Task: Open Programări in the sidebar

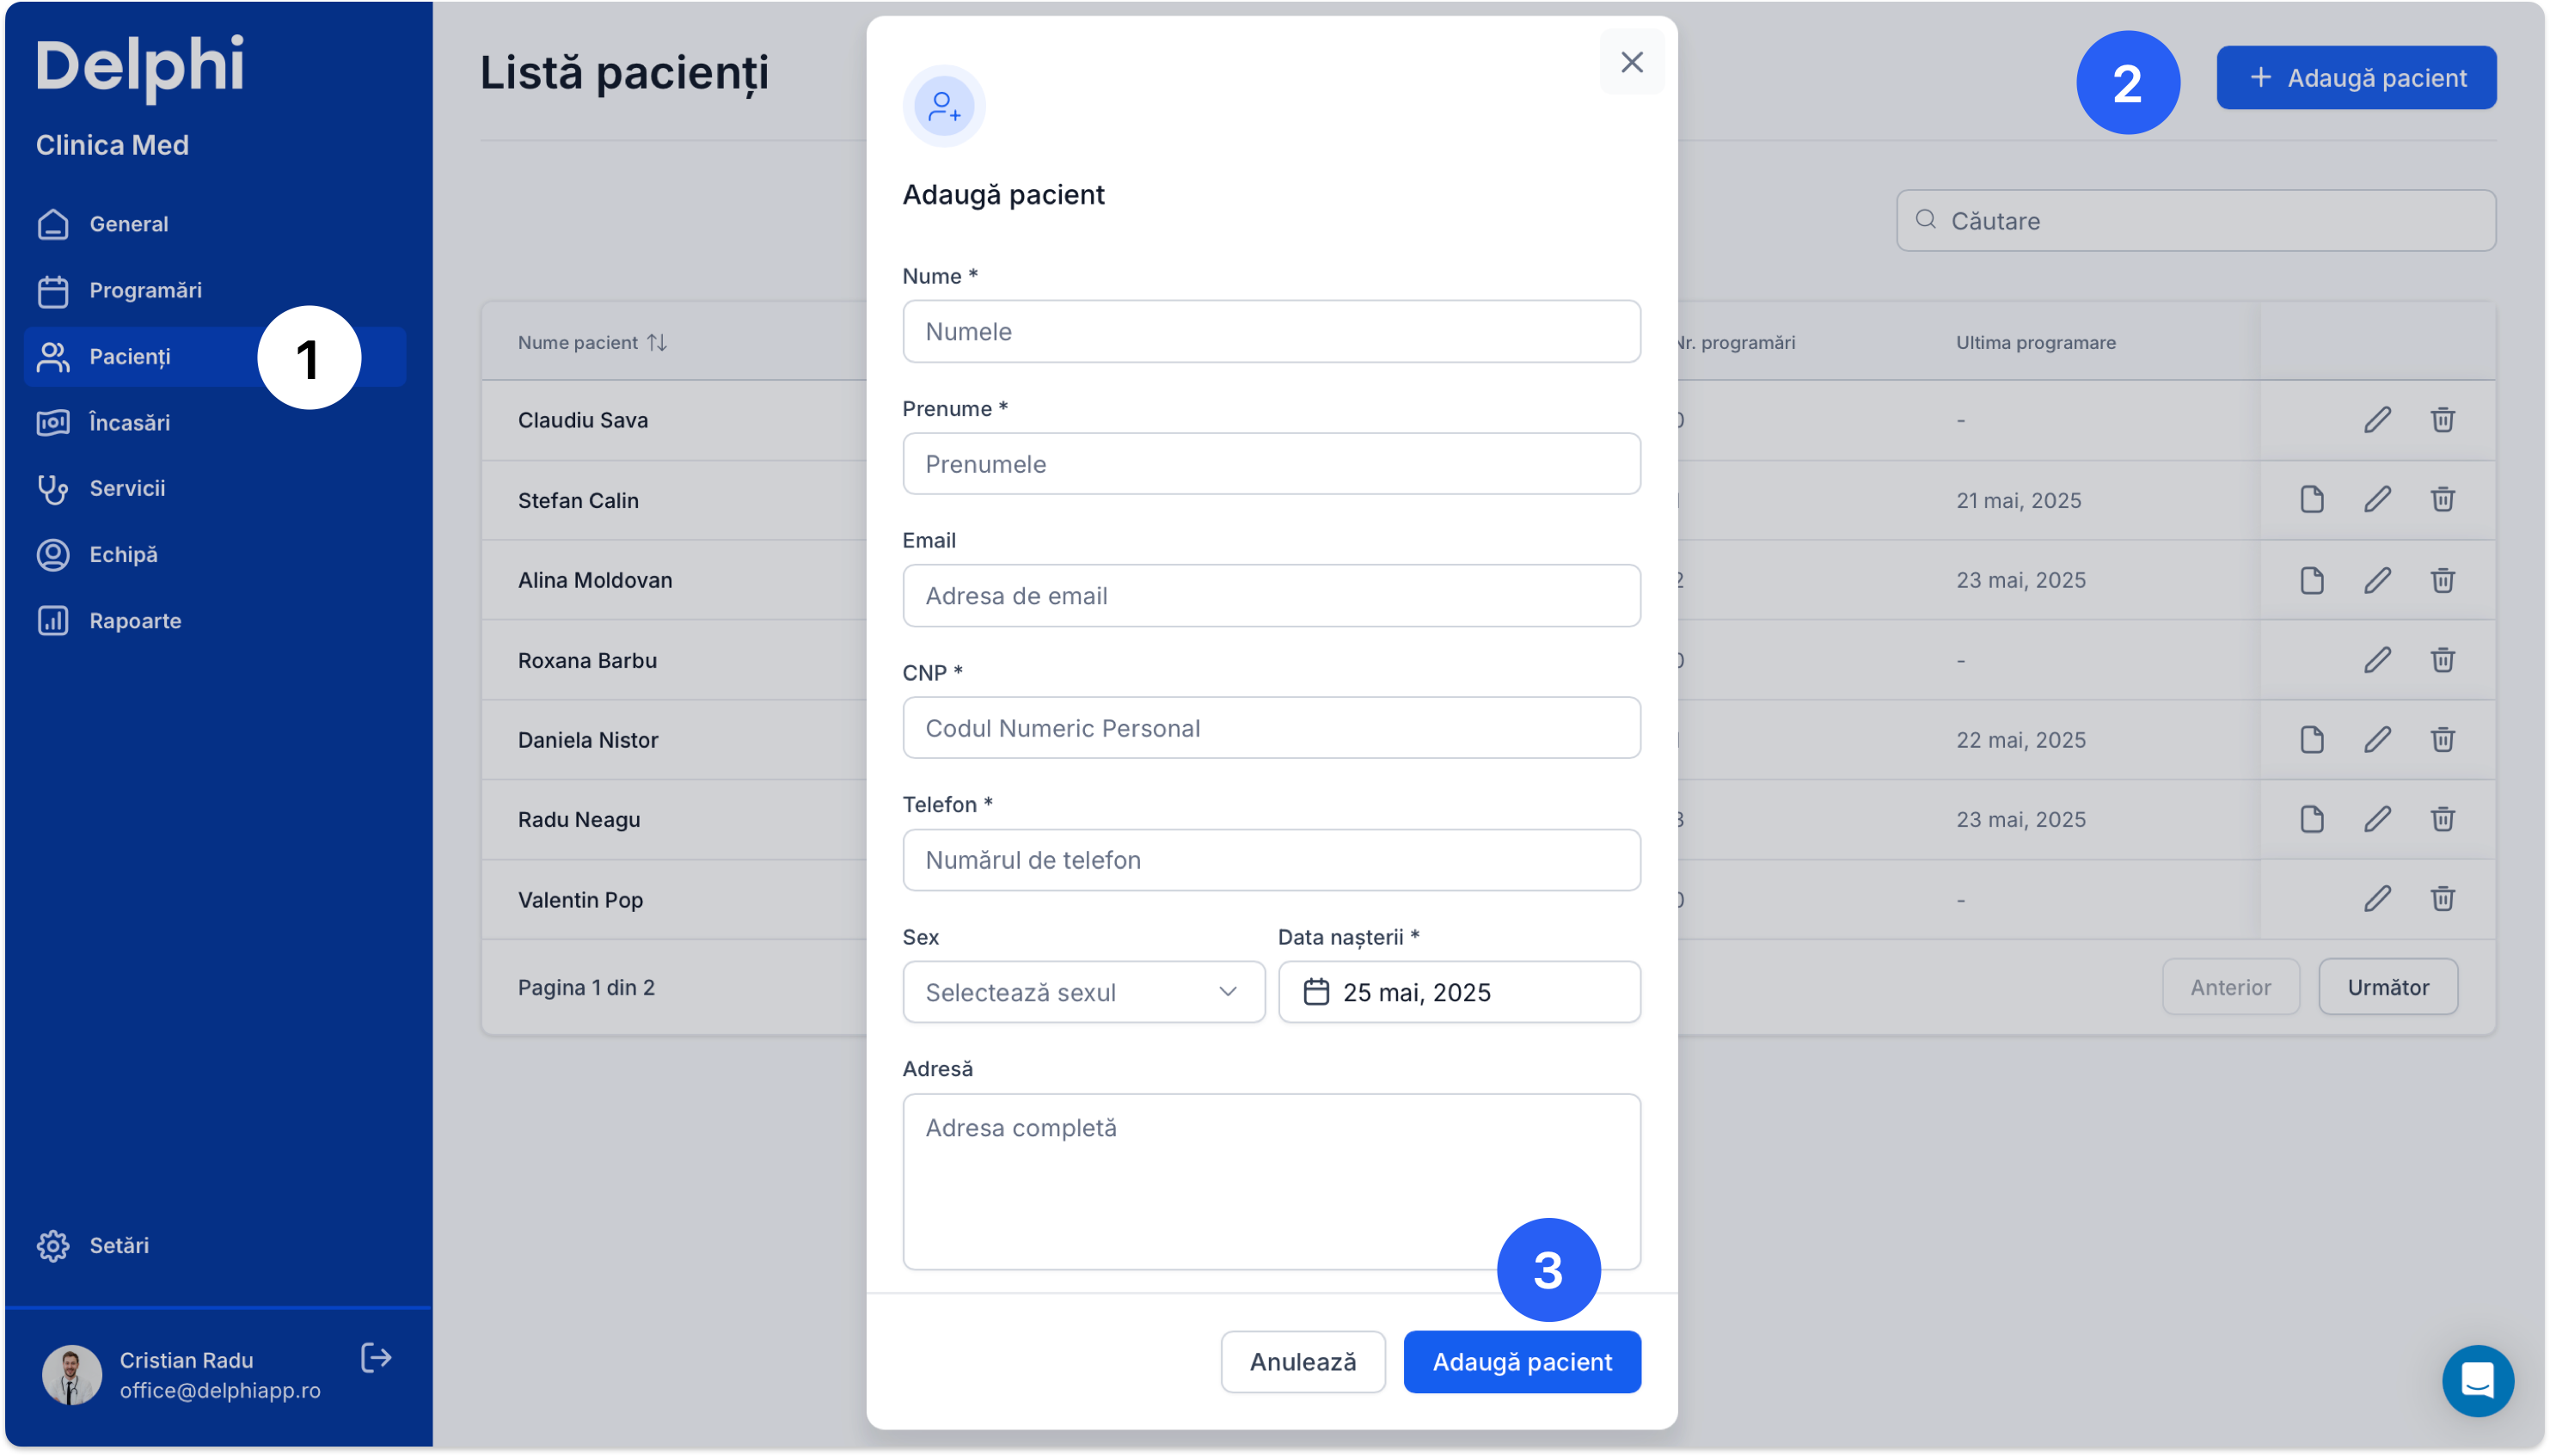Action: point(145,290)
